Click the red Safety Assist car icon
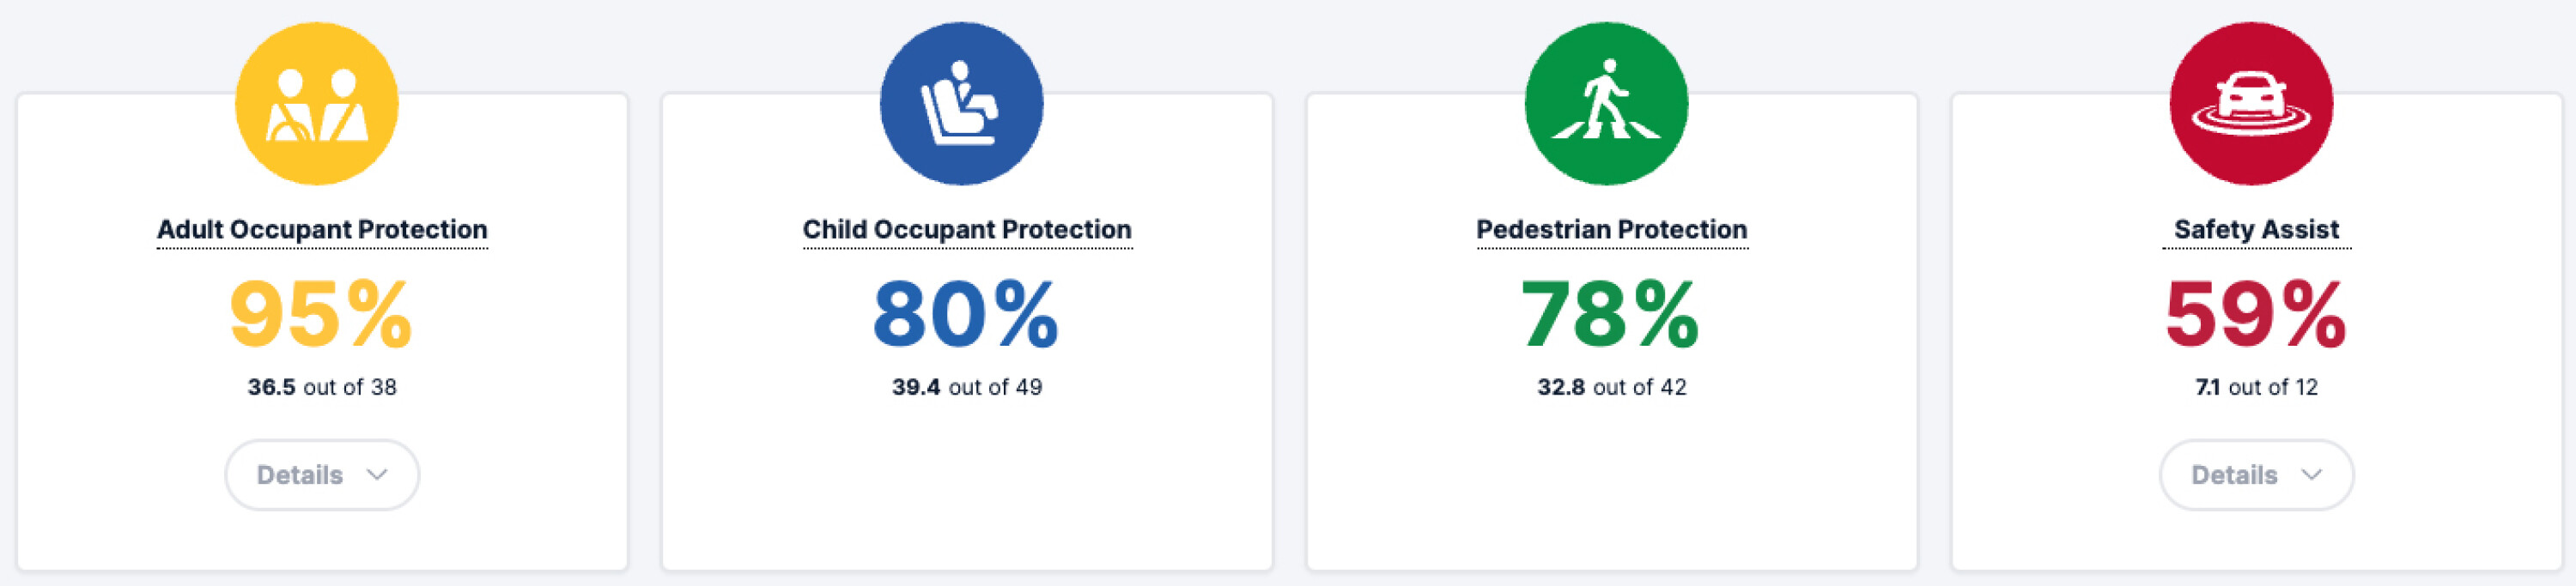Viewport: 2576px width, 586px height. 2251,103
